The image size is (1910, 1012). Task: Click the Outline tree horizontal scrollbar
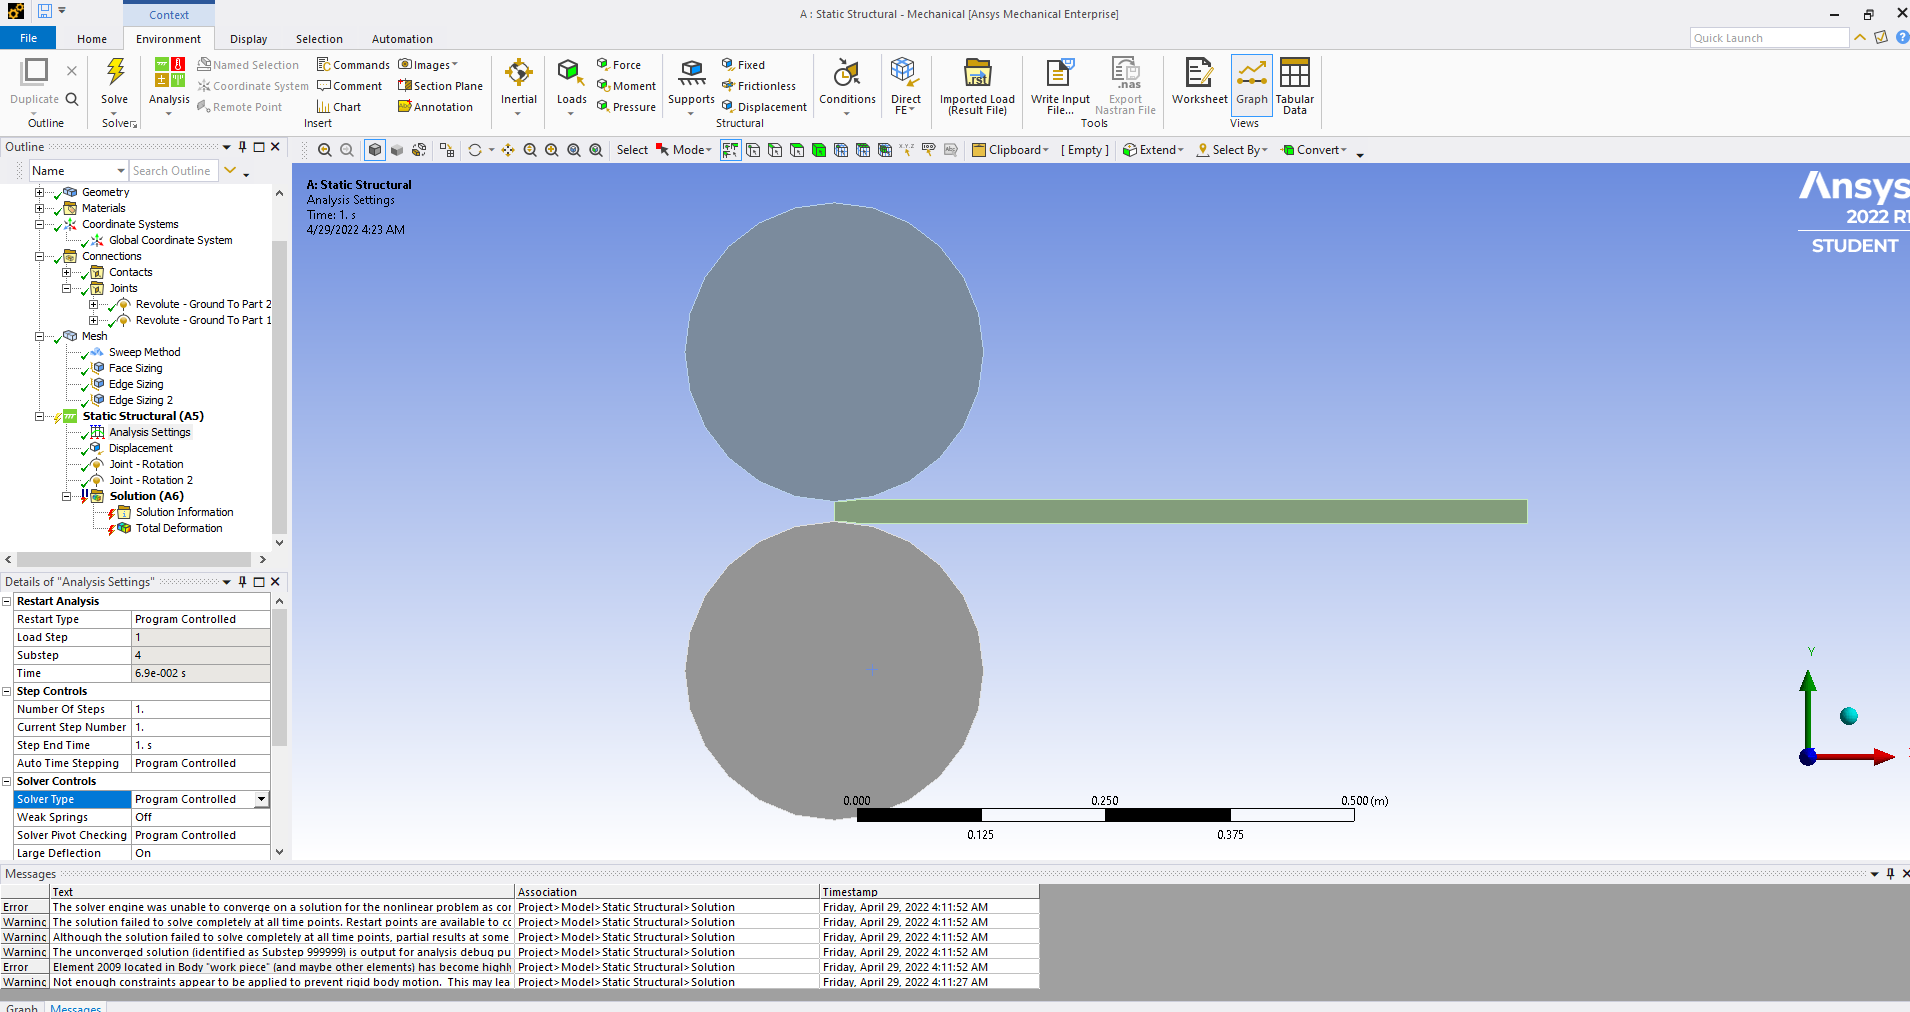click(x=134, y=559)
